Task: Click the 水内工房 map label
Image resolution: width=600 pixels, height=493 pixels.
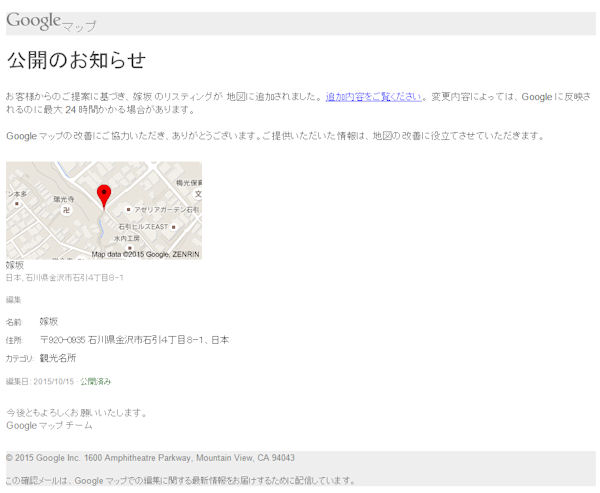Action: pos(127,238)
